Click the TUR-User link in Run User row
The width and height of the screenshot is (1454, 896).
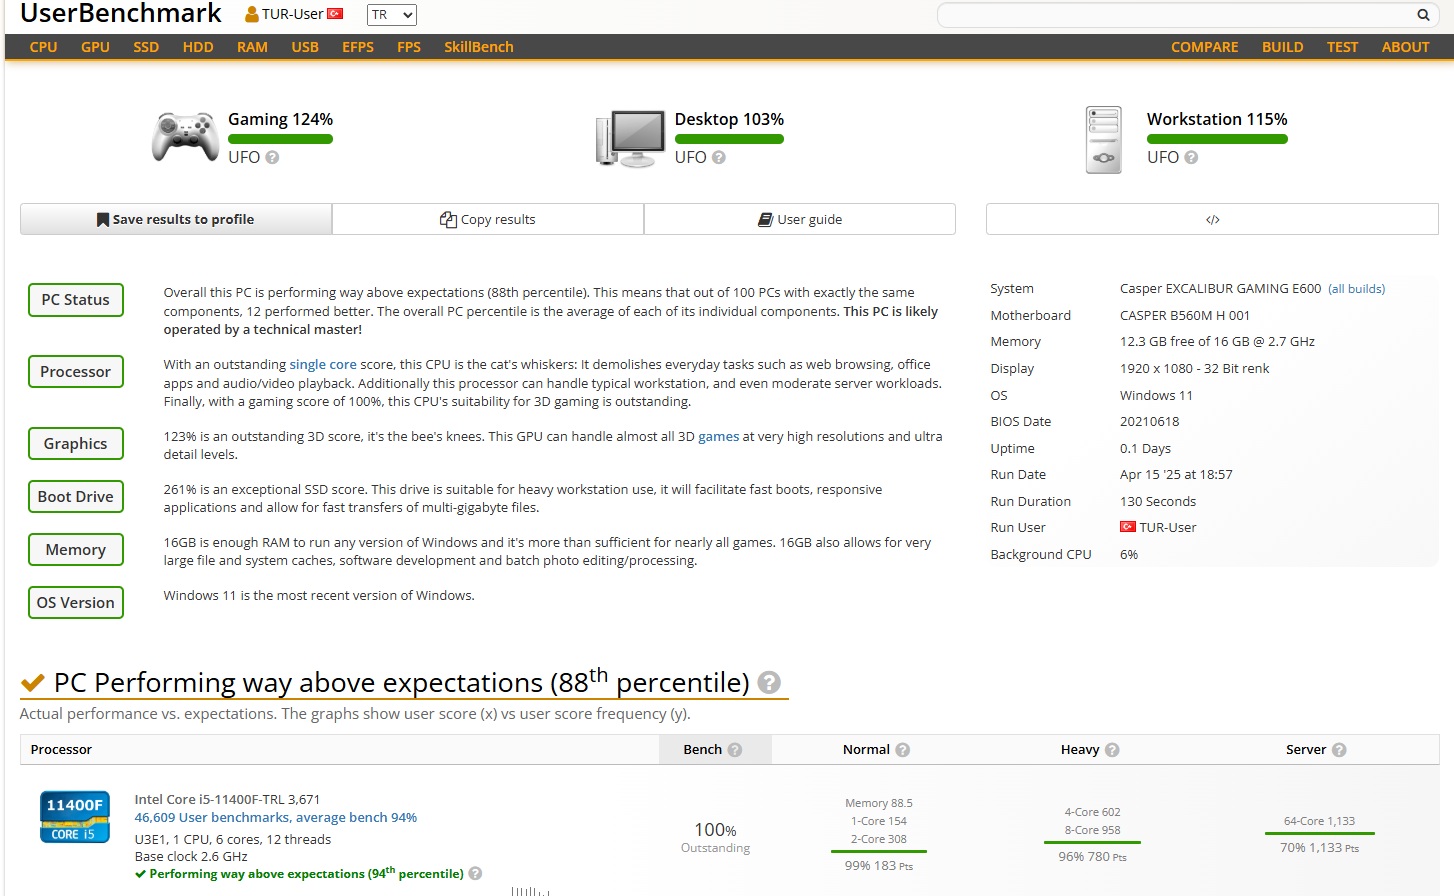pyautogui.click(x=1168, y=527)
